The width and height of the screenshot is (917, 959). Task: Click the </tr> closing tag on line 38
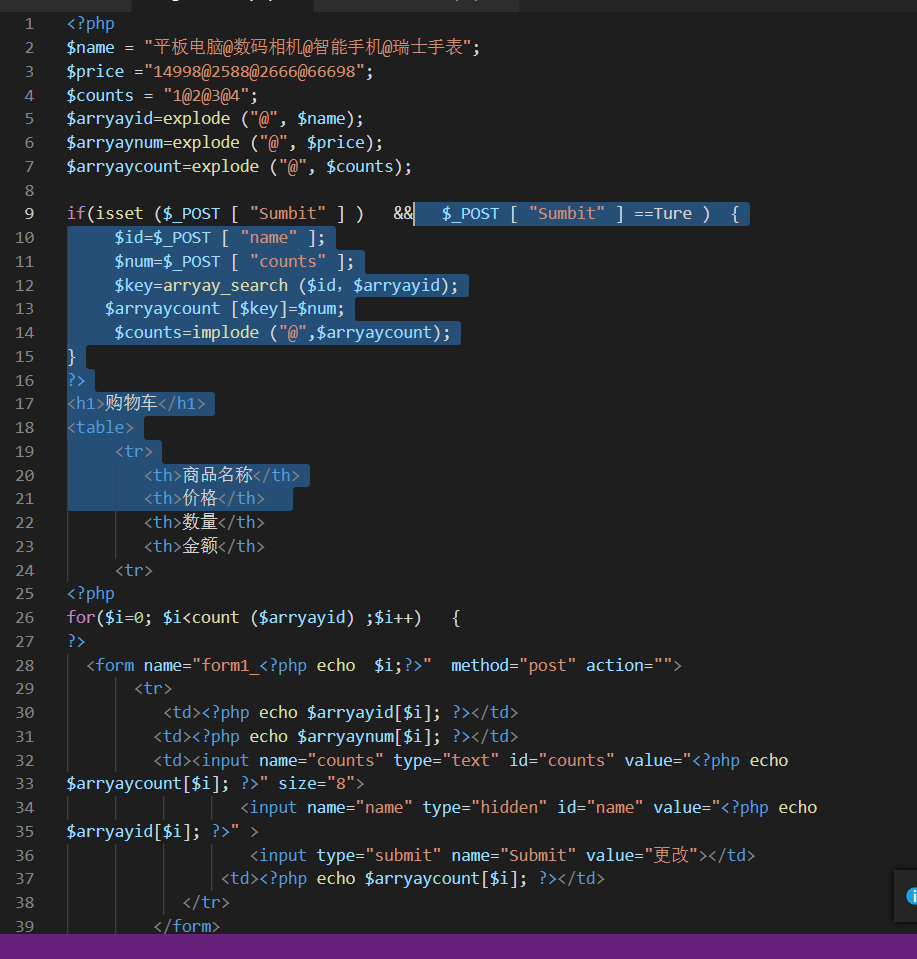(x=206, y=902)
